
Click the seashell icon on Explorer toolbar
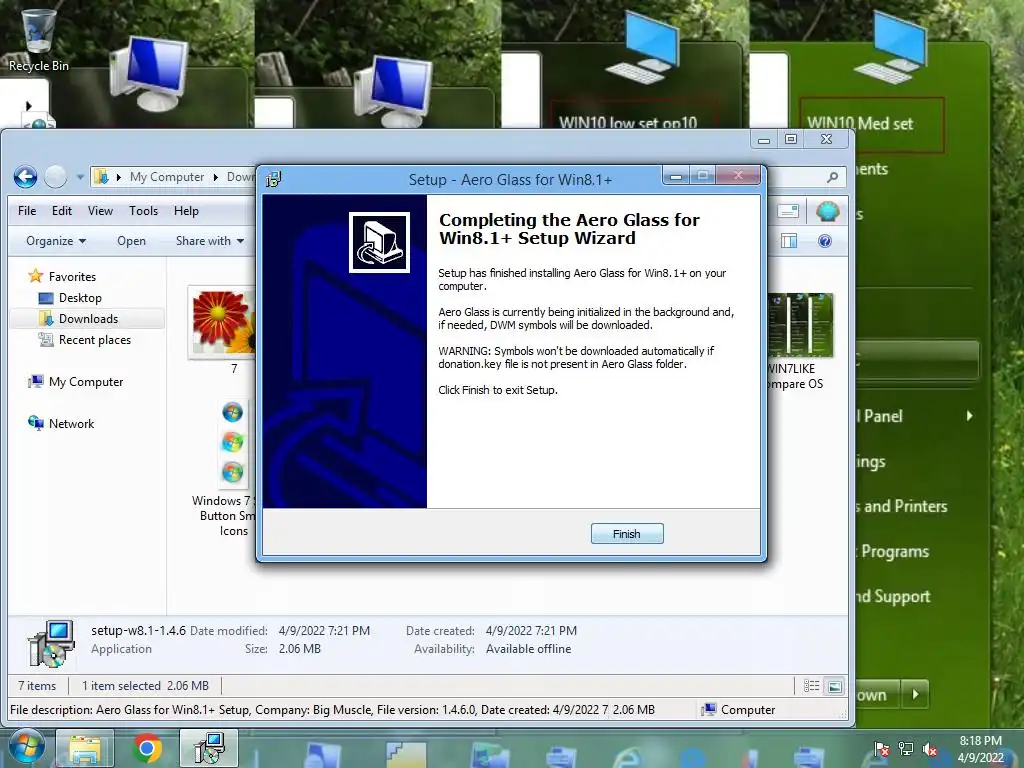(x=827, y=211)
